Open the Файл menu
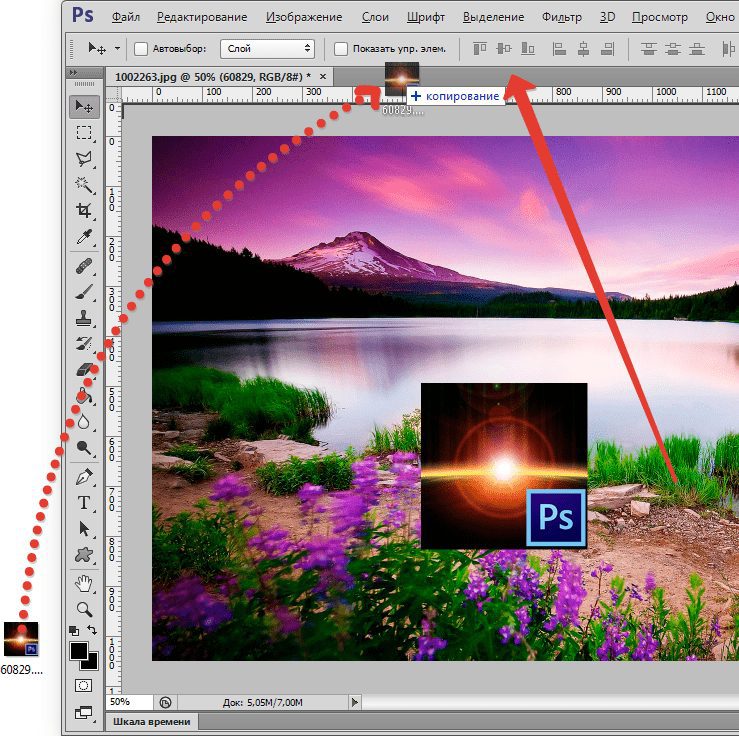739x736 pixels. click(126, 17)
